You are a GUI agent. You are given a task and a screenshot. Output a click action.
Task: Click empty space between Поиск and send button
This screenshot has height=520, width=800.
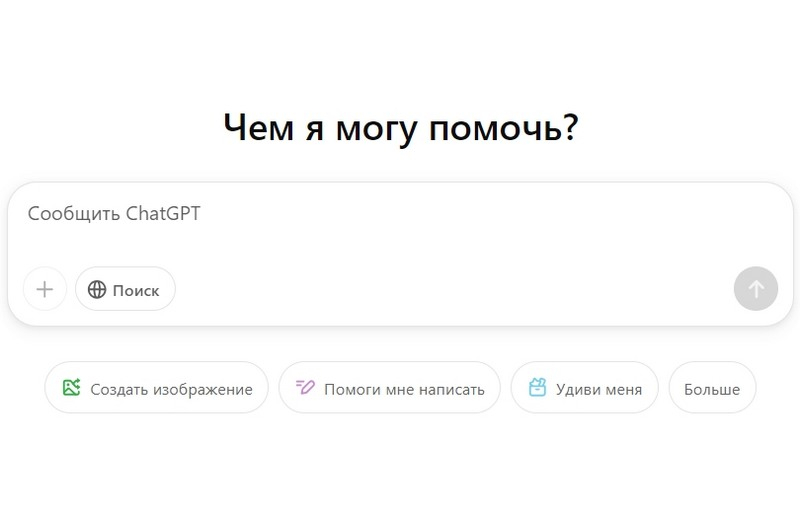[x=450, y=289]
